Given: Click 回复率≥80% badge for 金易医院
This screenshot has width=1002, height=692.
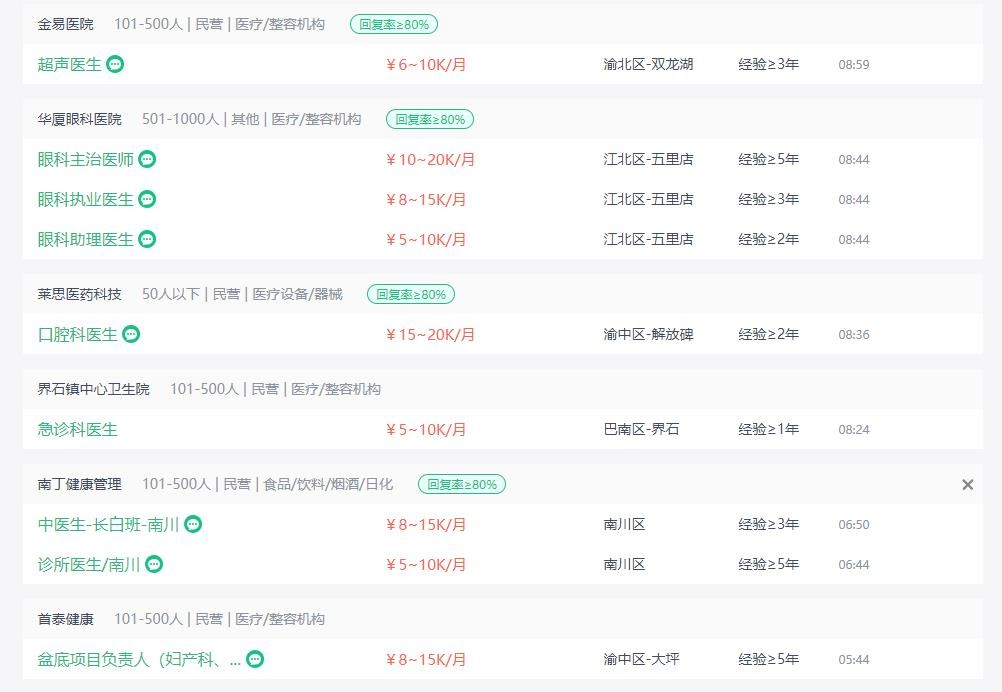Looking at the screenshot, I should tap(394, 24).
